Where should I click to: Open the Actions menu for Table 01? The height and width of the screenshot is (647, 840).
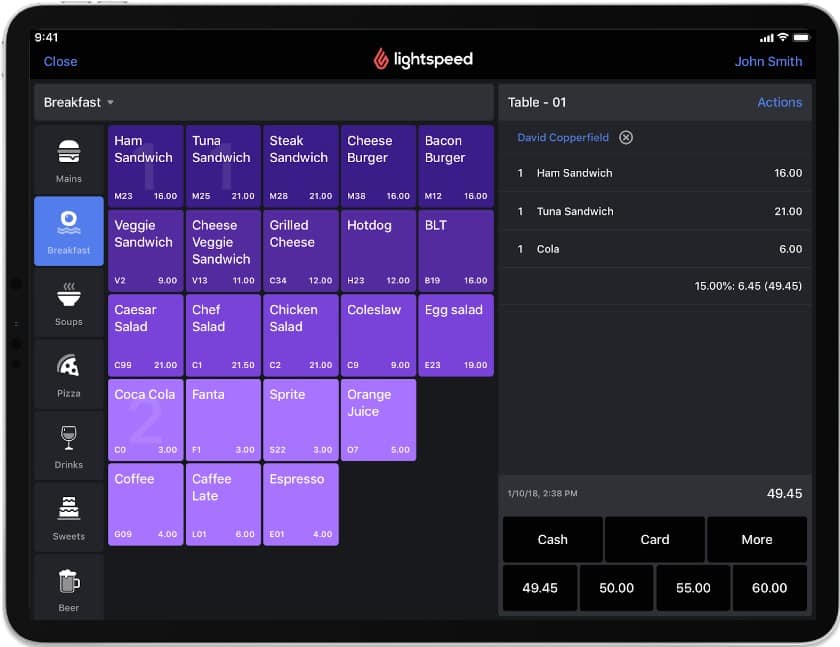click(x=779, y=102)
